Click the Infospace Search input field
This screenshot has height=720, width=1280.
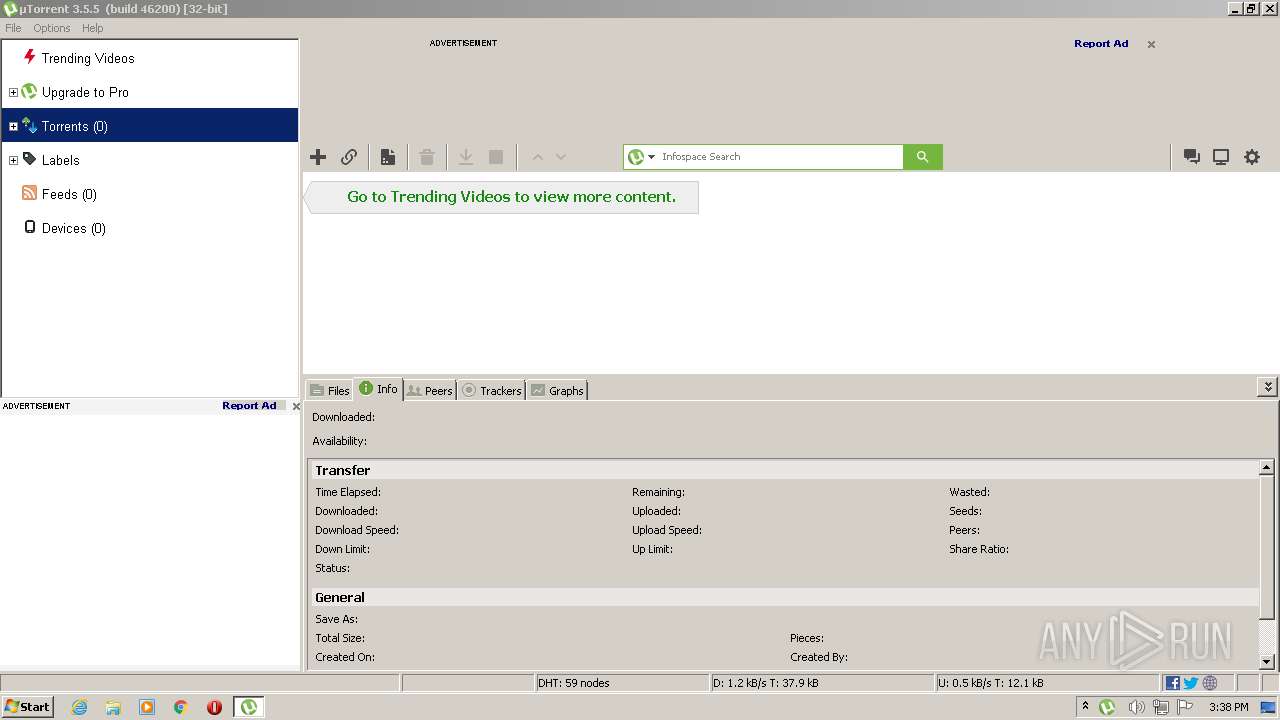tap(780, 157)
